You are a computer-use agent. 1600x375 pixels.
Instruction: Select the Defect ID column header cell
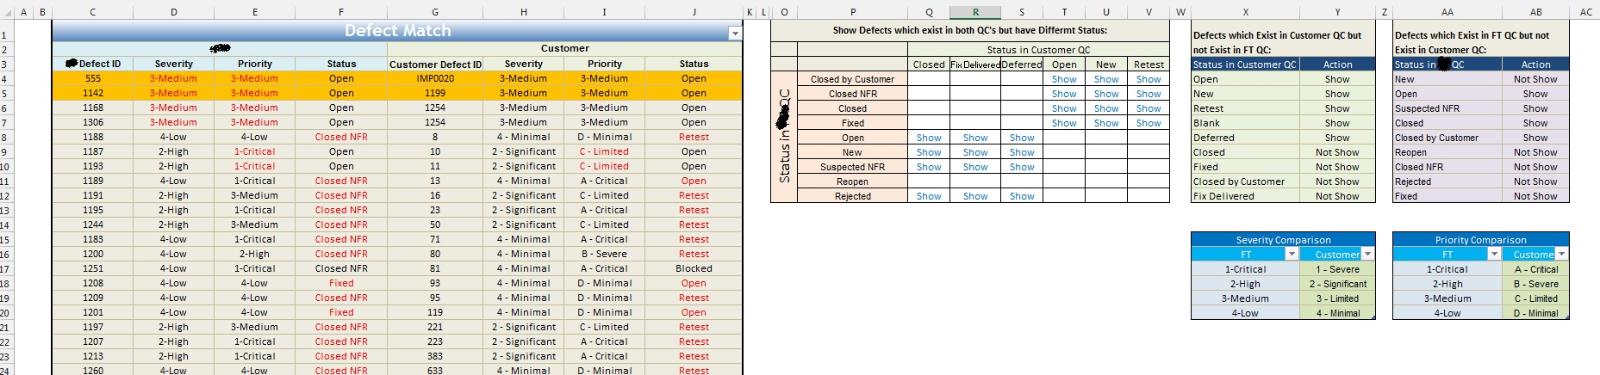pyautogui.click(x=92, y=64)
